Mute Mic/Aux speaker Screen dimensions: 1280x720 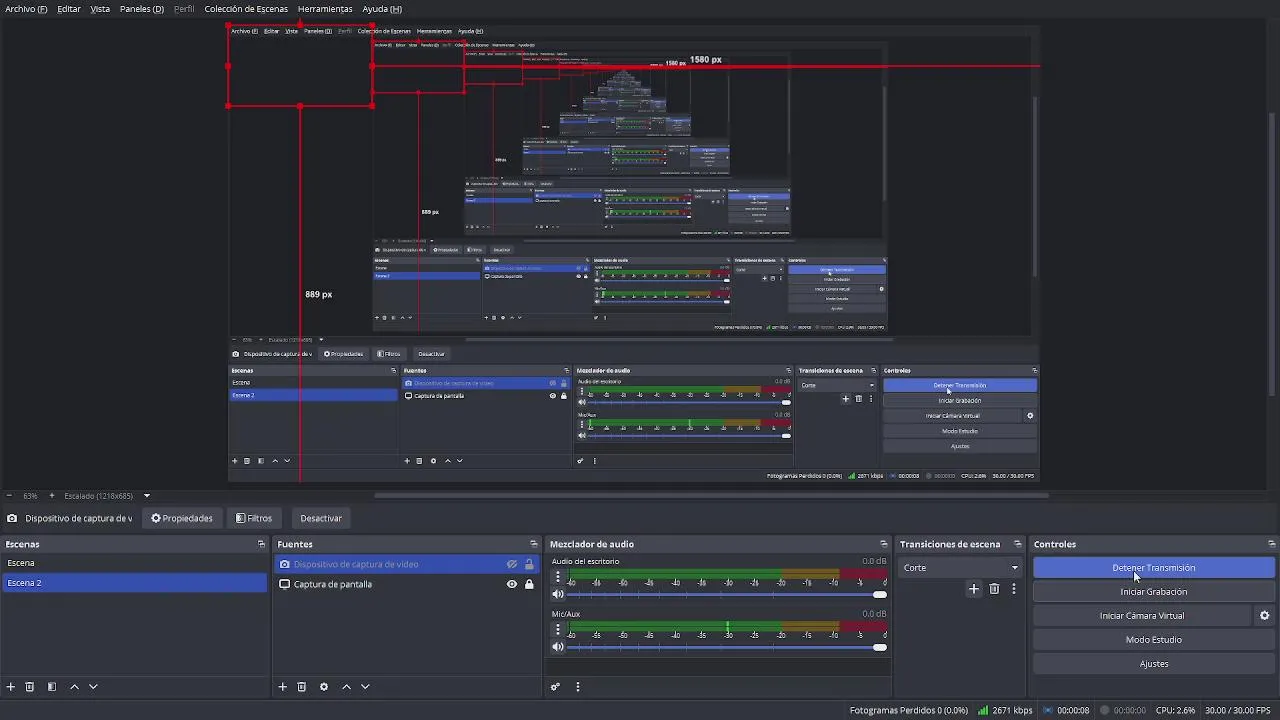pyautogui.click(x=558, y=648)
